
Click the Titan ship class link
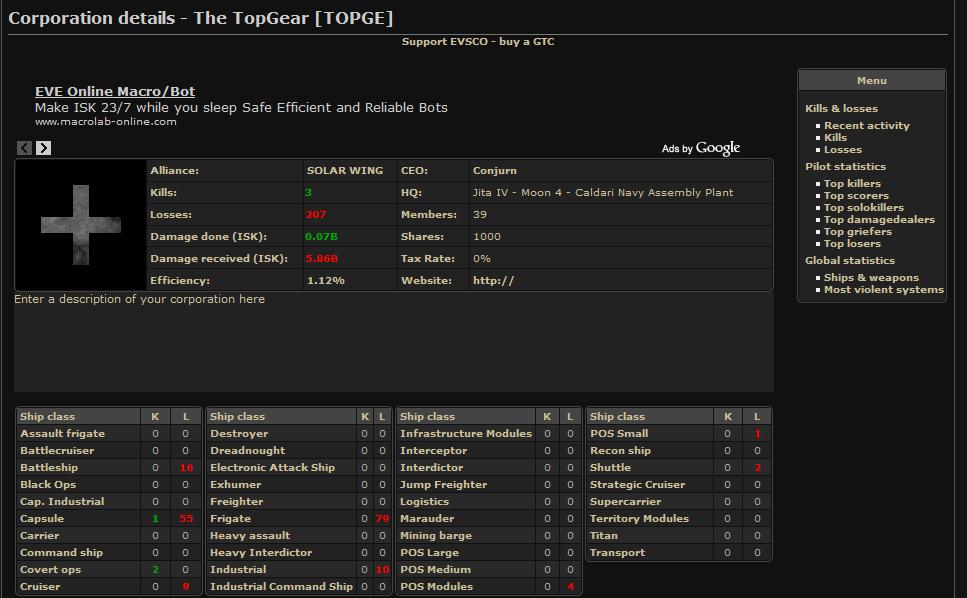pyautogui.click(x=603, y=536)
